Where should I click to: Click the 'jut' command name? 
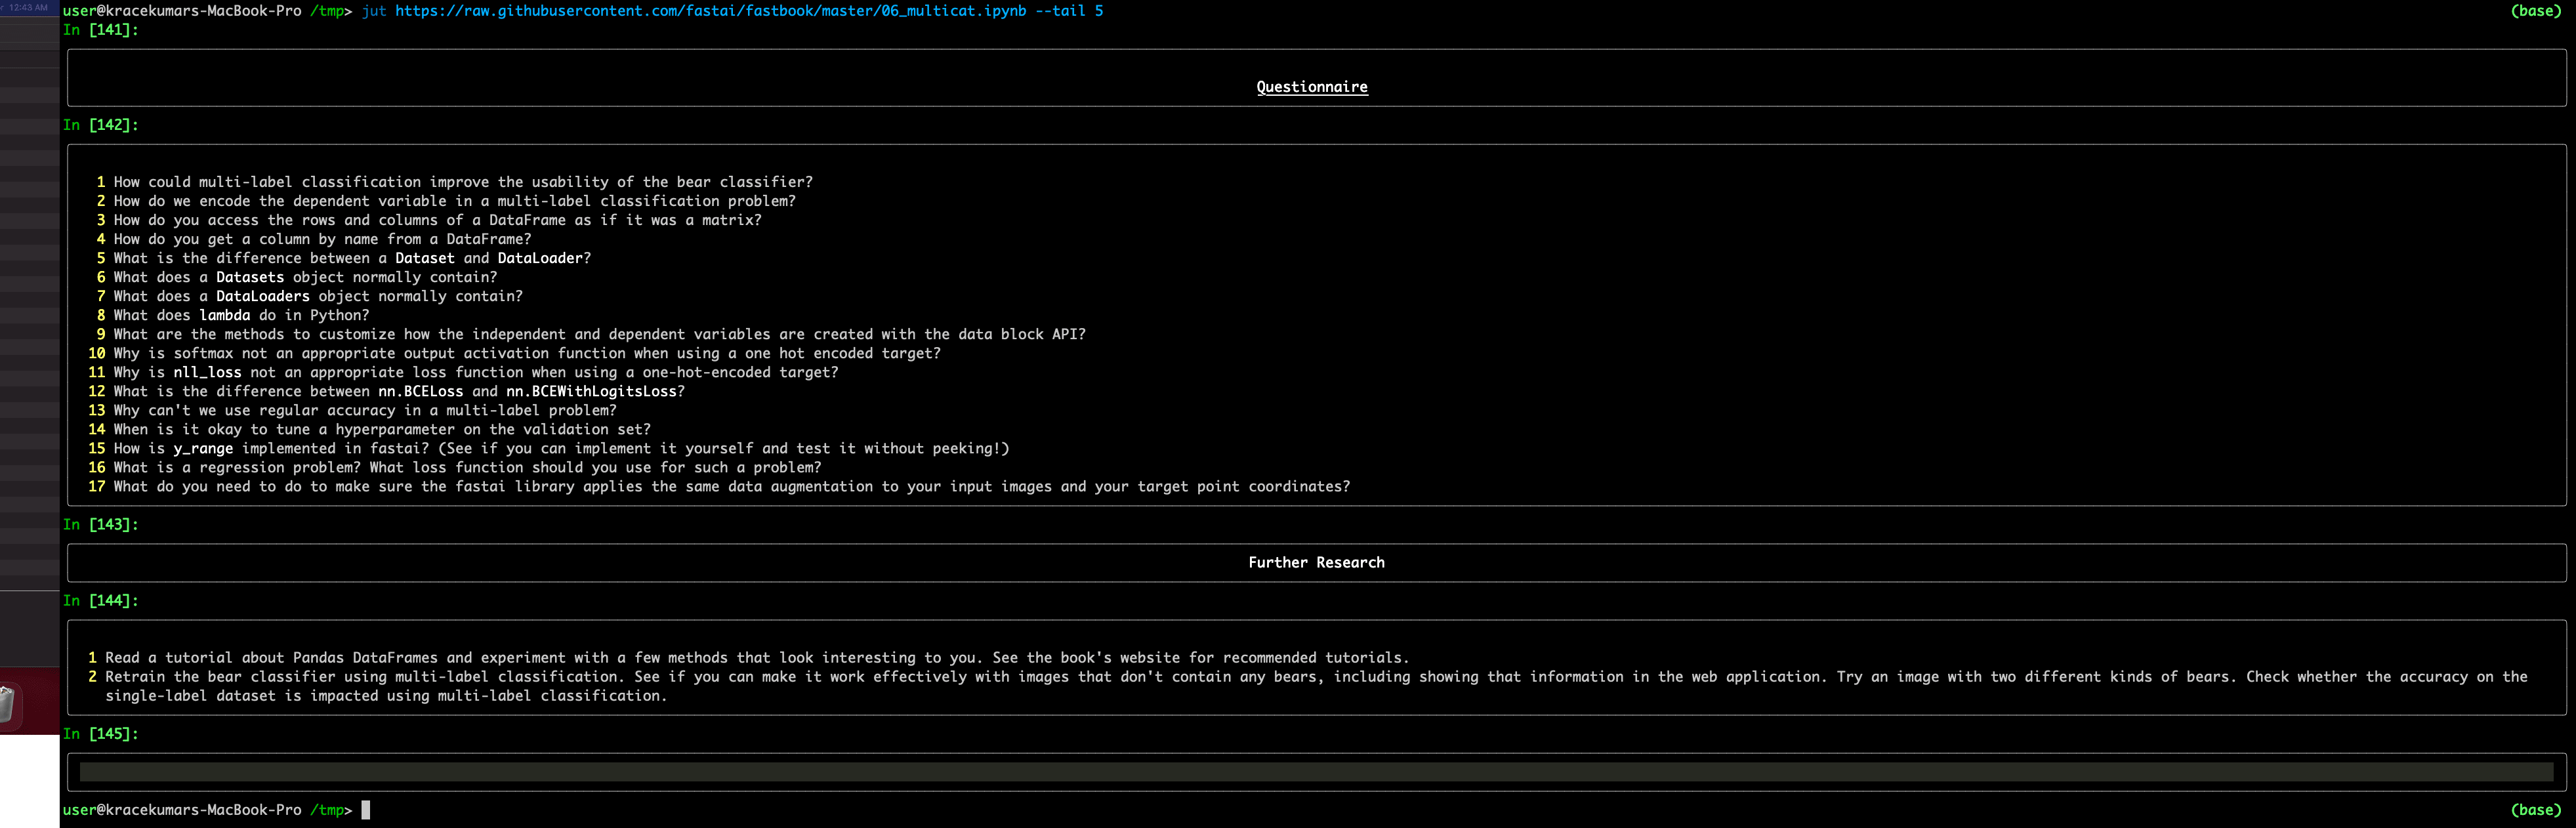374,11
